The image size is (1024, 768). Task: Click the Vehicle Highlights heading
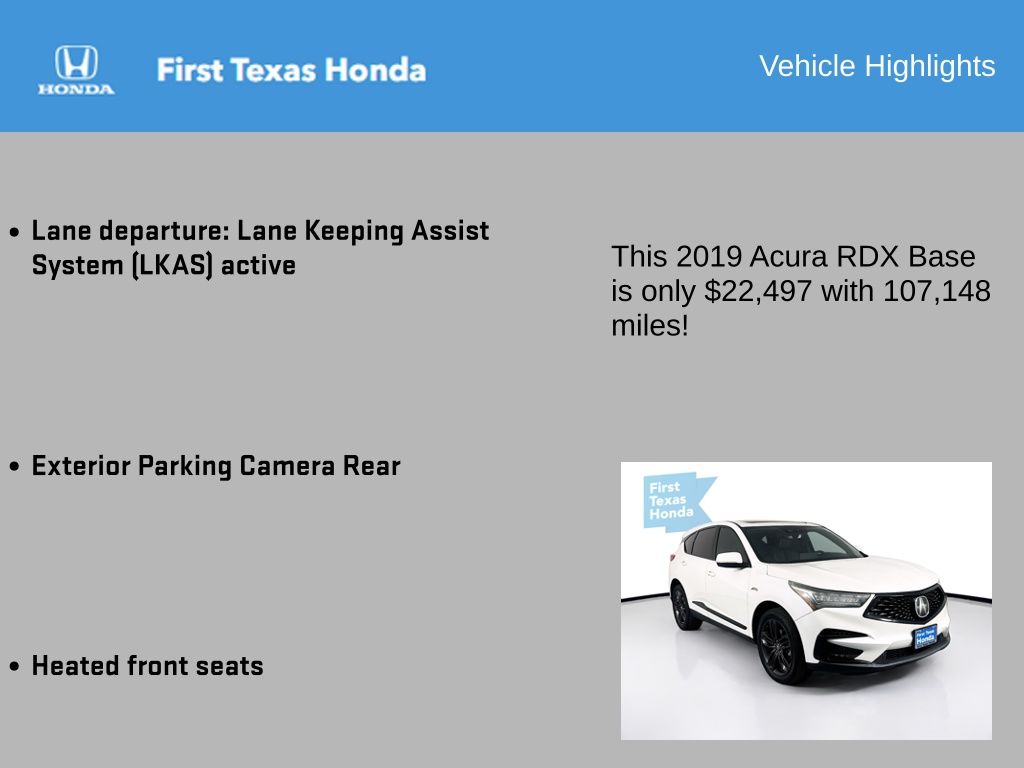click(x=877, y=66)
